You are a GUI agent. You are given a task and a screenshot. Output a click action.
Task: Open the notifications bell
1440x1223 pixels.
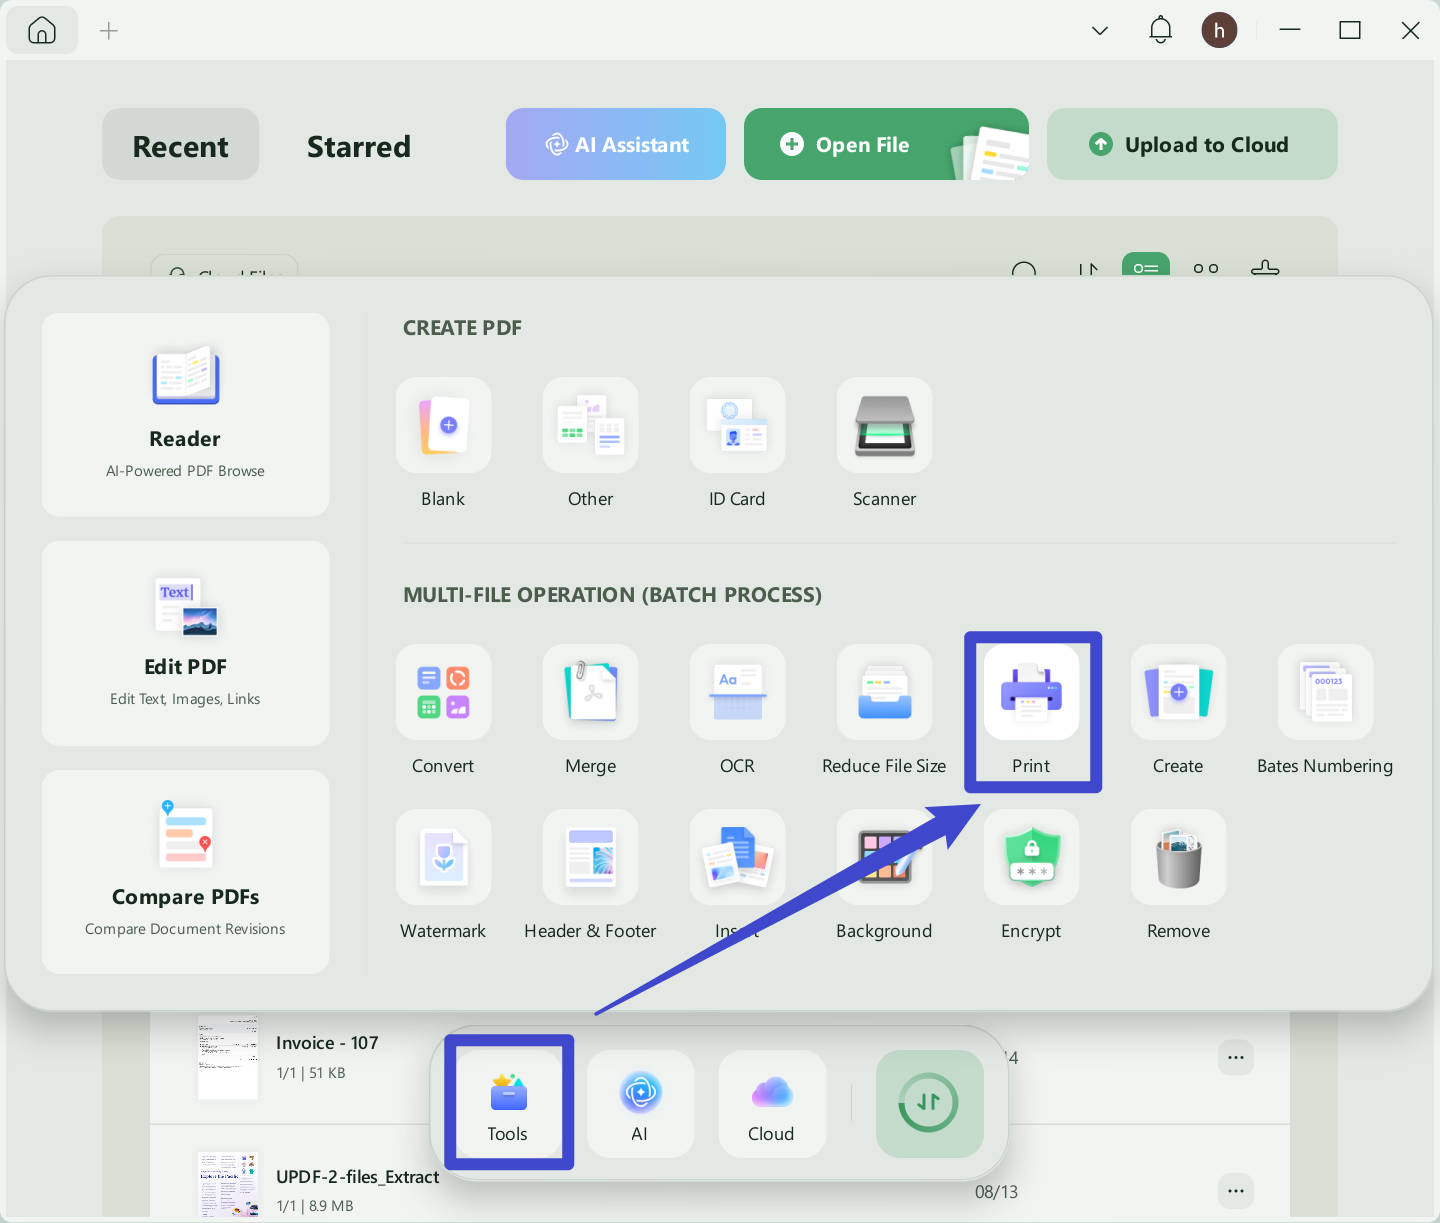click(1160, 30)
